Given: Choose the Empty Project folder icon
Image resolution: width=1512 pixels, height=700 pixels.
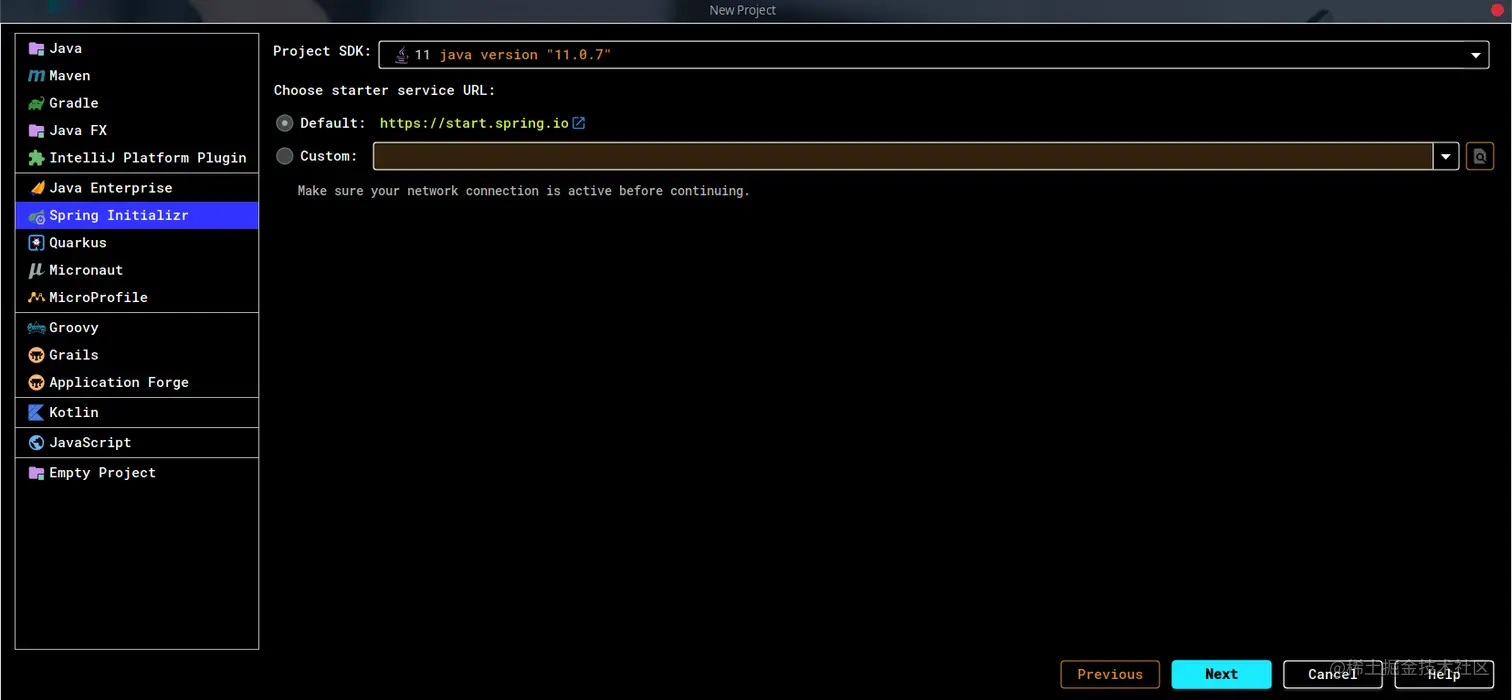Looking at the screenshot, I should 36,473.
